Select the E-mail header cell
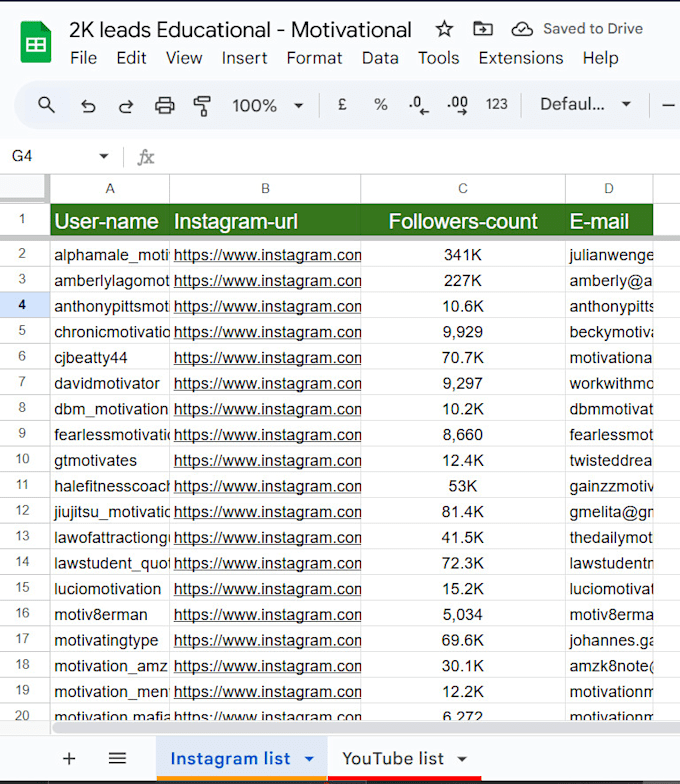 pyautogui.click(x=609, y=220)
